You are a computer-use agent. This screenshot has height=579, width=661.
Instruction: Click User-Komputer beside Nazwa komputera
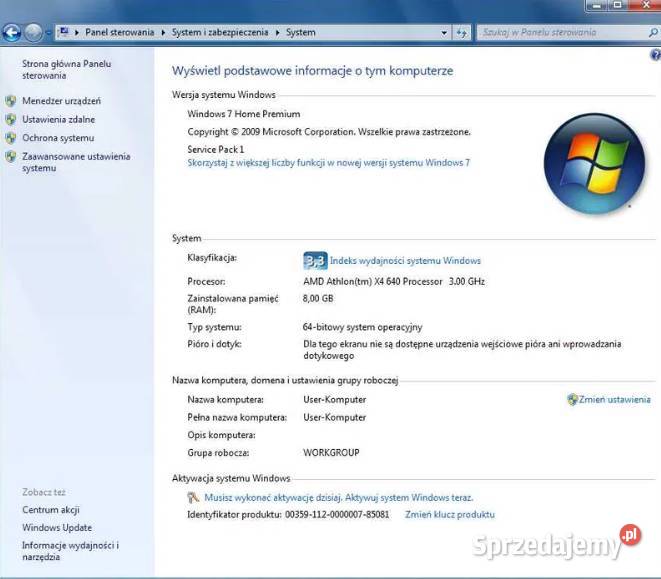[334, 399]
